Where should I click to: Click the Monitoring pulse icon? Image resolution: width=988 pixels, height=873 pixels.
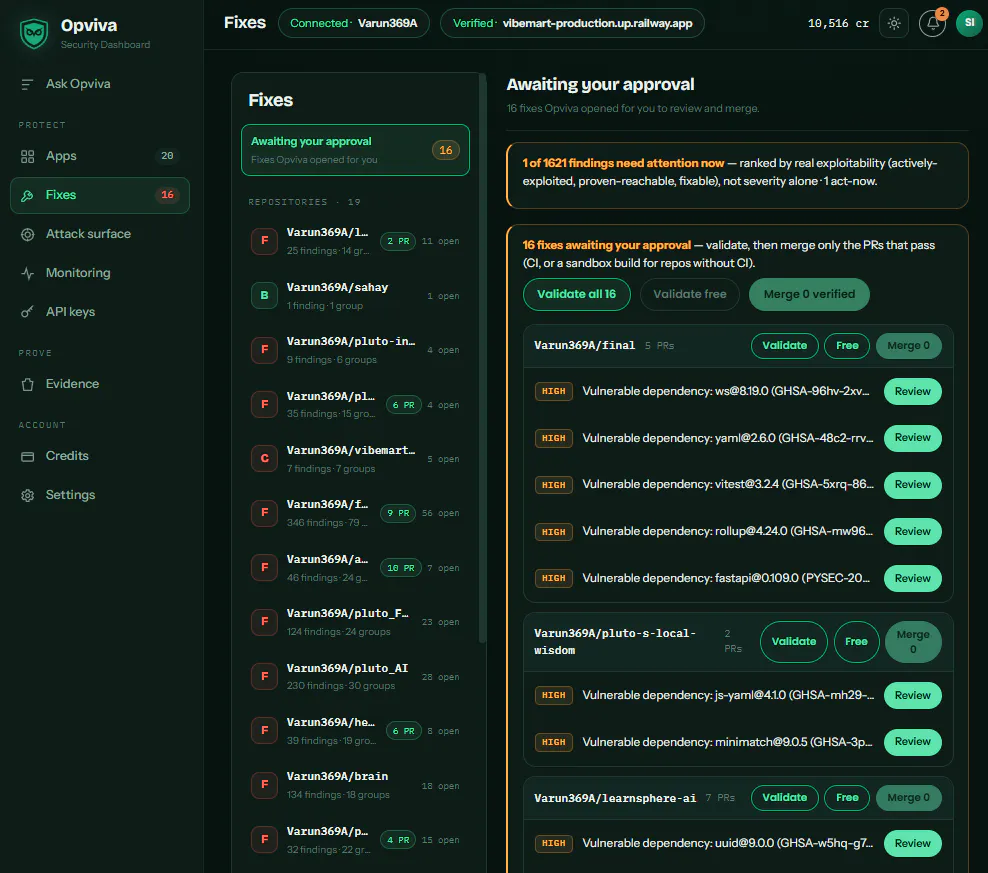[x=27, y=274]
